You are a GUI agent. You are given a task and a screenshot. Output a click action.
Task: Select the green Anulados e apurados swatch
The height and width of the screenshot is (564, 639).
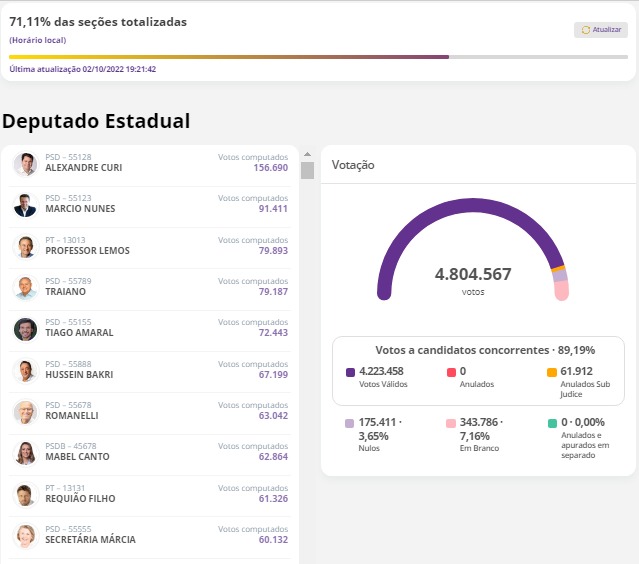click(x=552, y=424)
